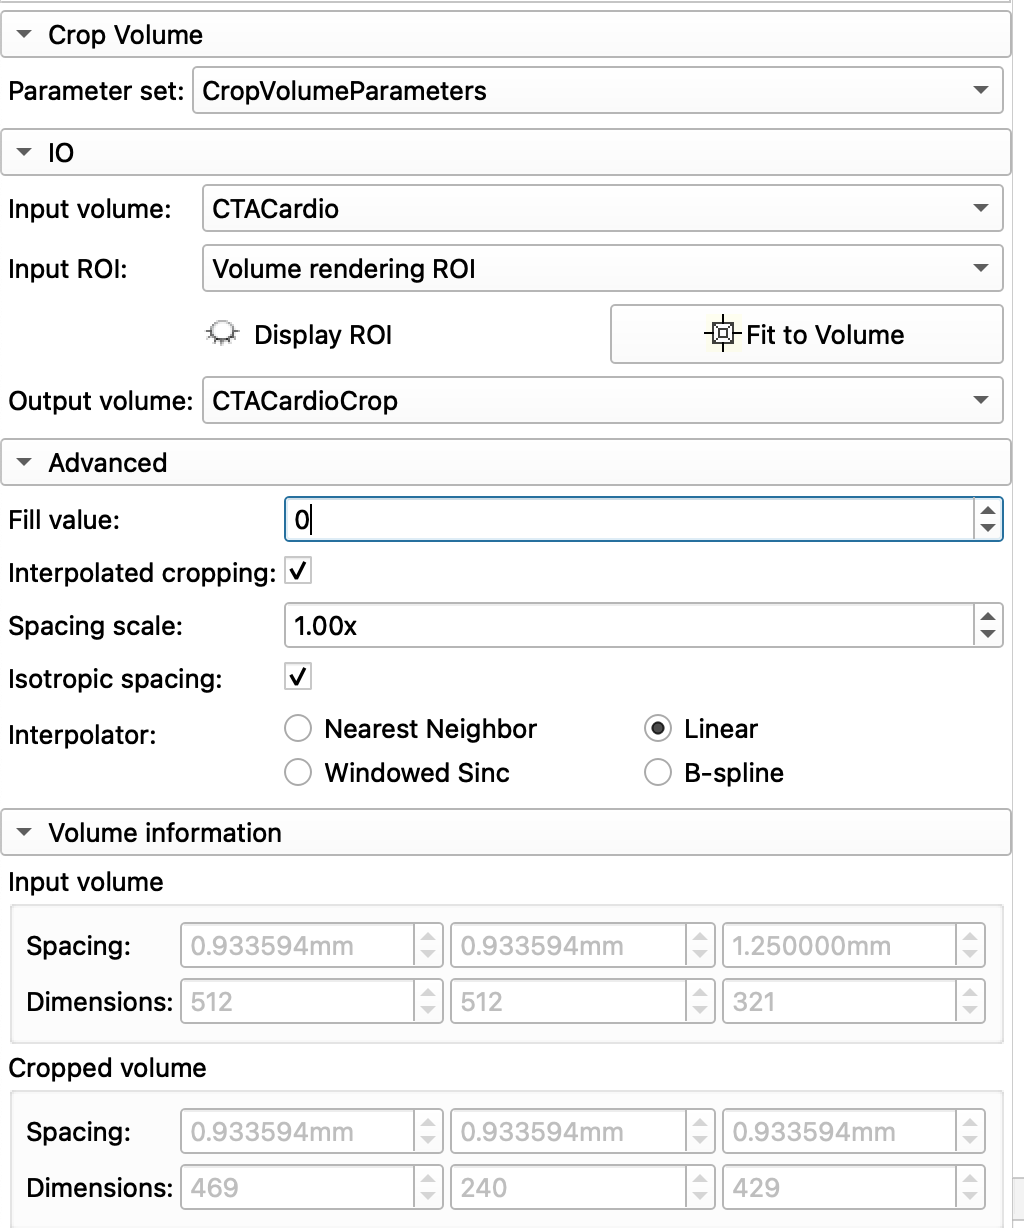This screenshot has width=1024, height=1228.
Task: Open the Input ROI dropdown
Action: point(602,268)
